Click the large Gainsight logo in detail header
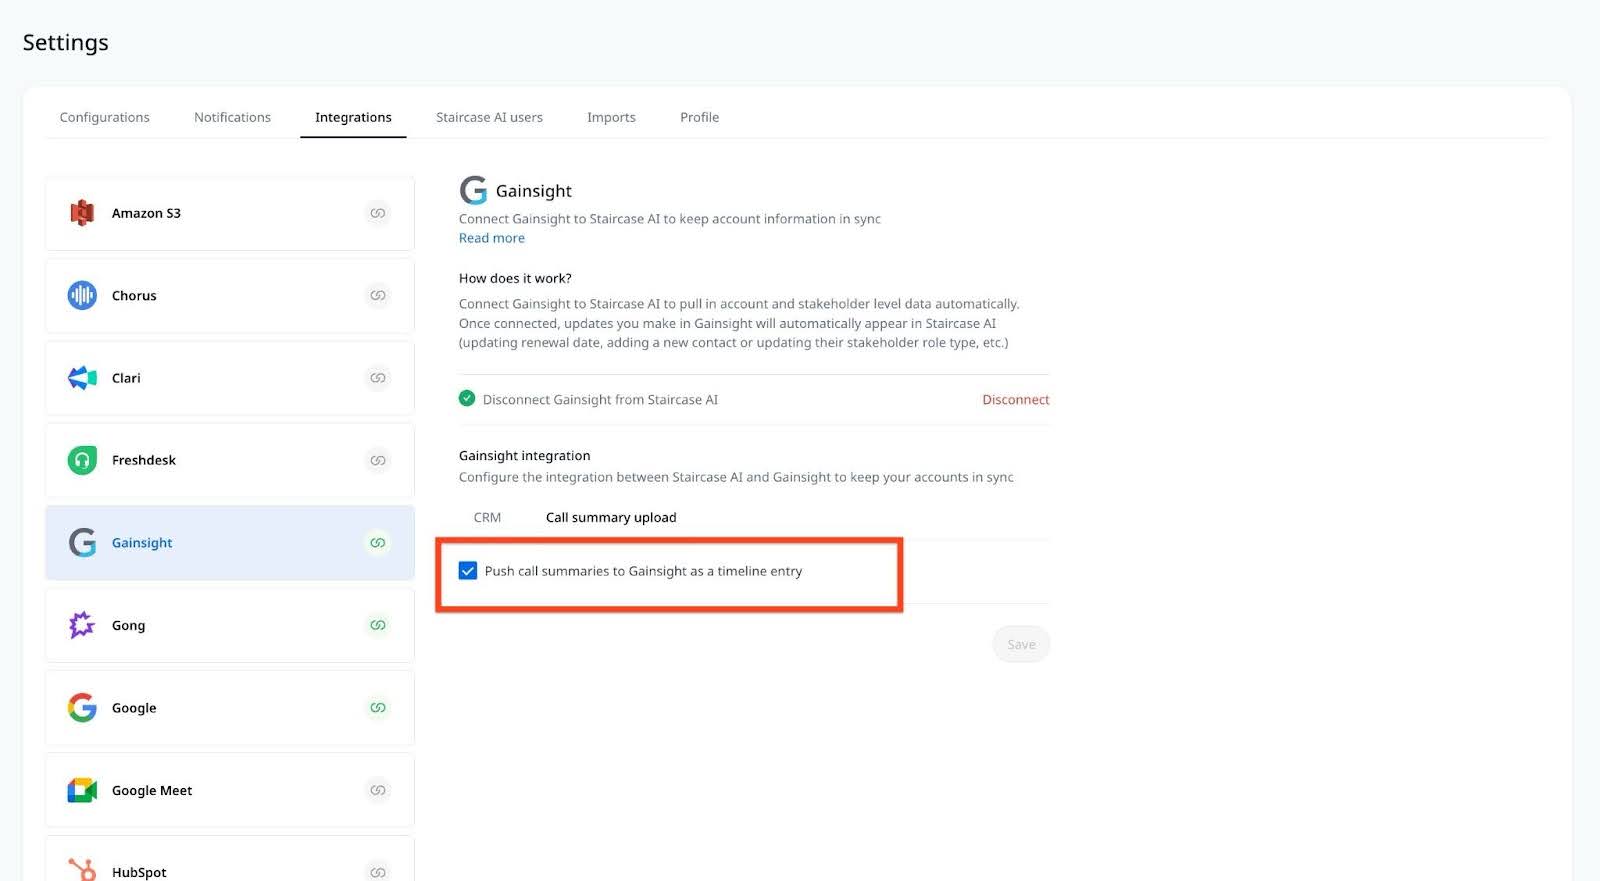This screenshot has height=881, width=1600. point(473,190)
